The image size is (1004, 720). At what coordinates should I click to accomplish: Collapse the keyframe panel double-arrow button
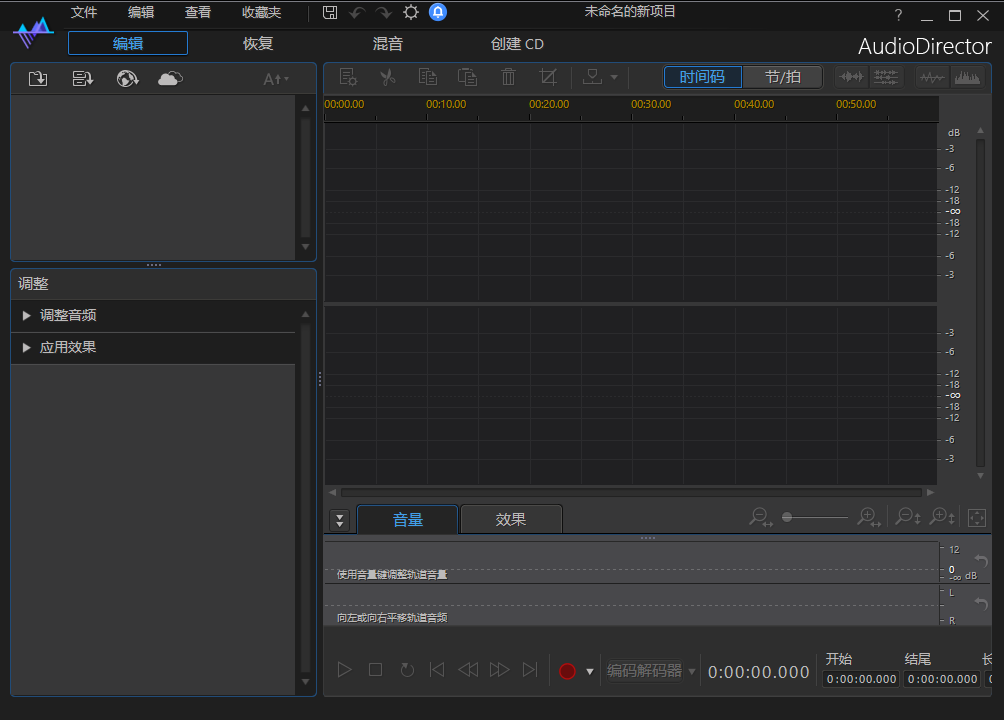coord(339,520)
